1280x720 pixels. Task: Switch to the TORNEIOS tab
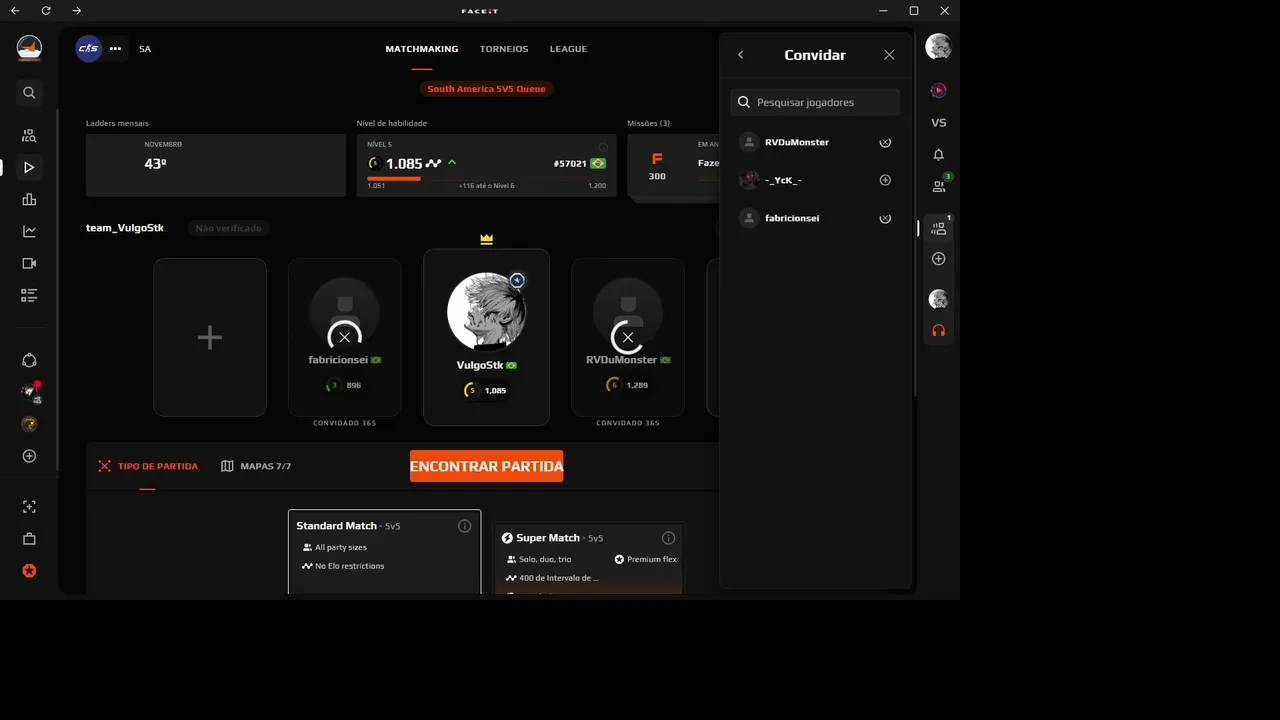[504, 49]
